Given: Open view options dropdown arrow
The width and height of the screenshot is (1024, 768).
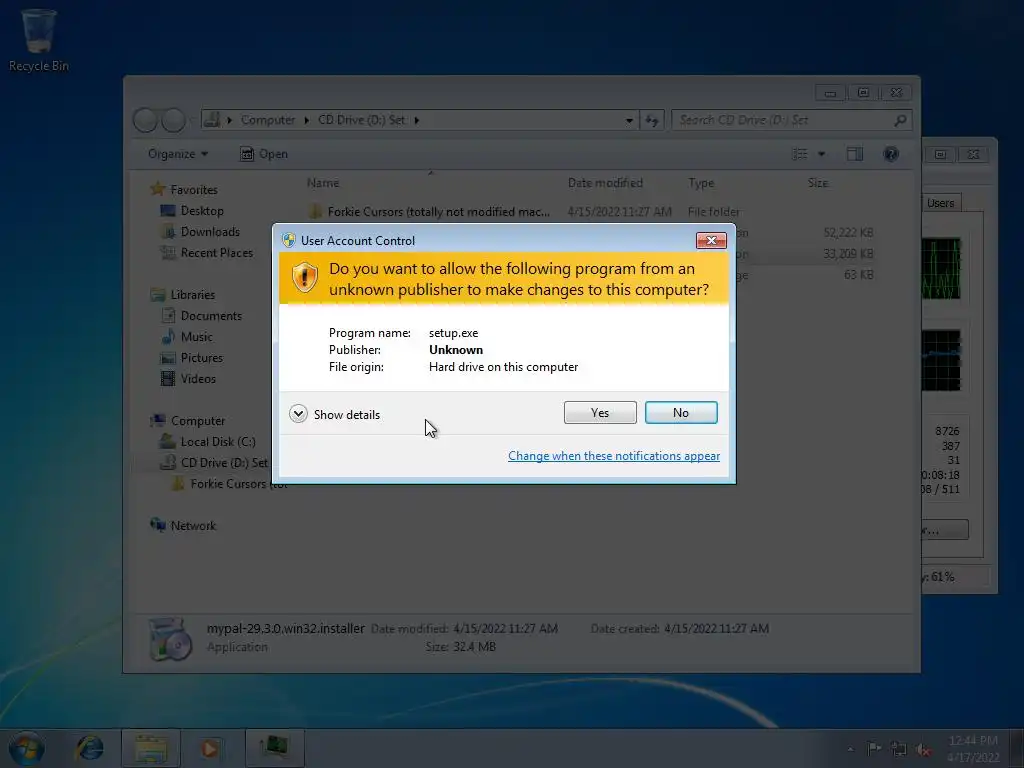Looking at the screenshot, I should pyautogui.click(x=822, y=154).
